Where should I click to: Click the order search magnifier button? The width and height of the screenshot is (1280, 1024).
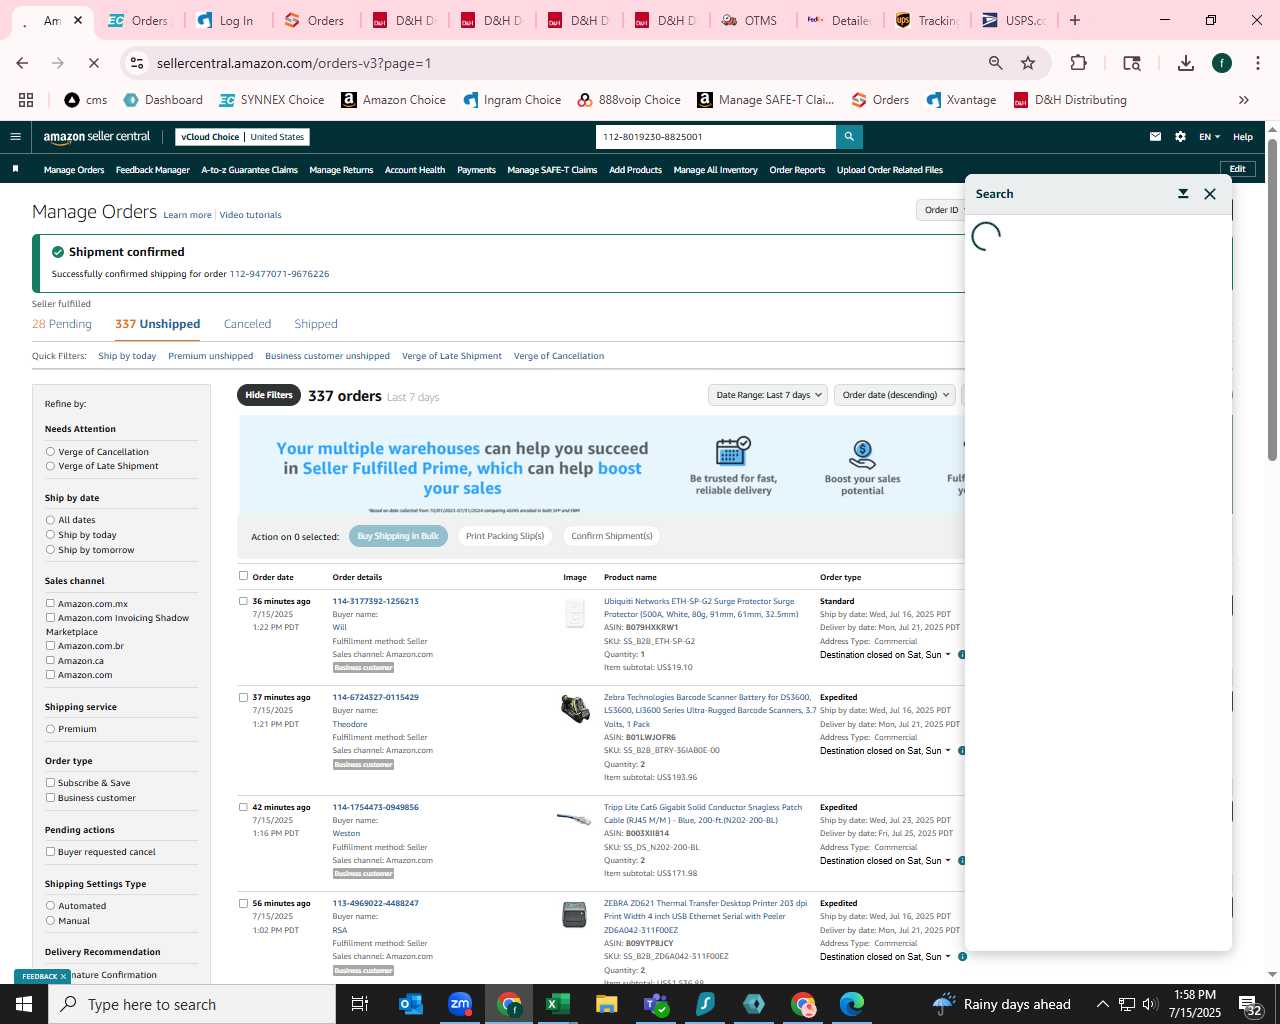[849, 137]
